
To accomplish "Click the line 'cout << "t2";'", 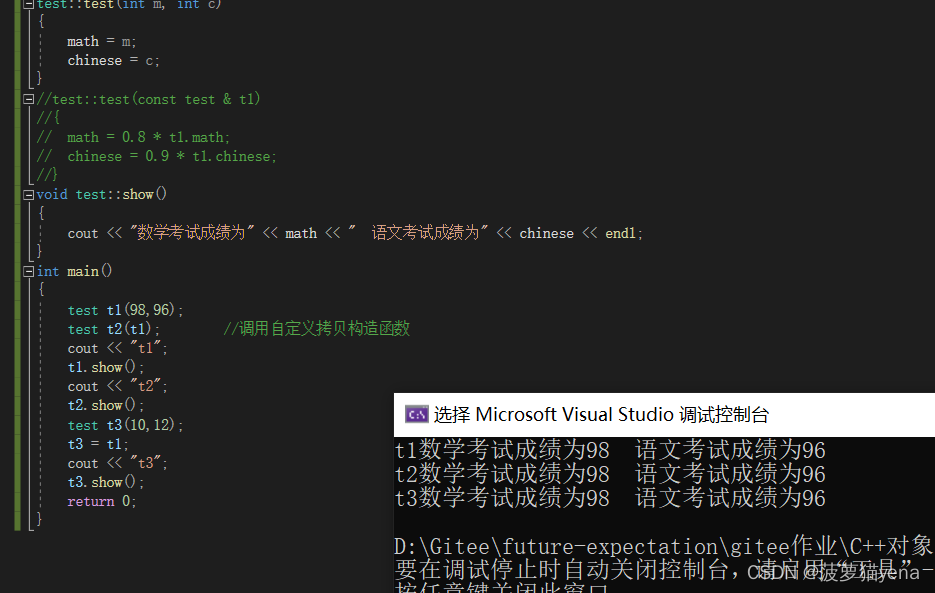I will (117, 386).
